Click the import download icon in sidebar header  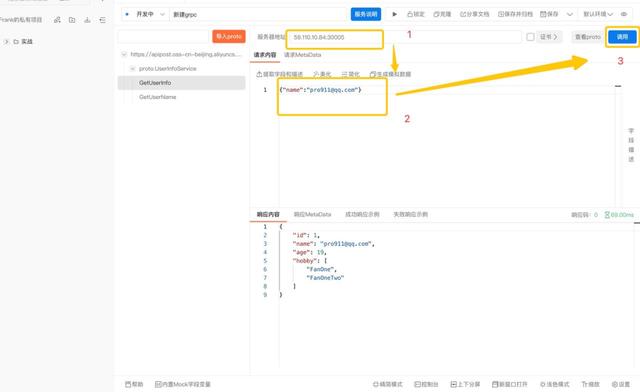pos(87,20)
